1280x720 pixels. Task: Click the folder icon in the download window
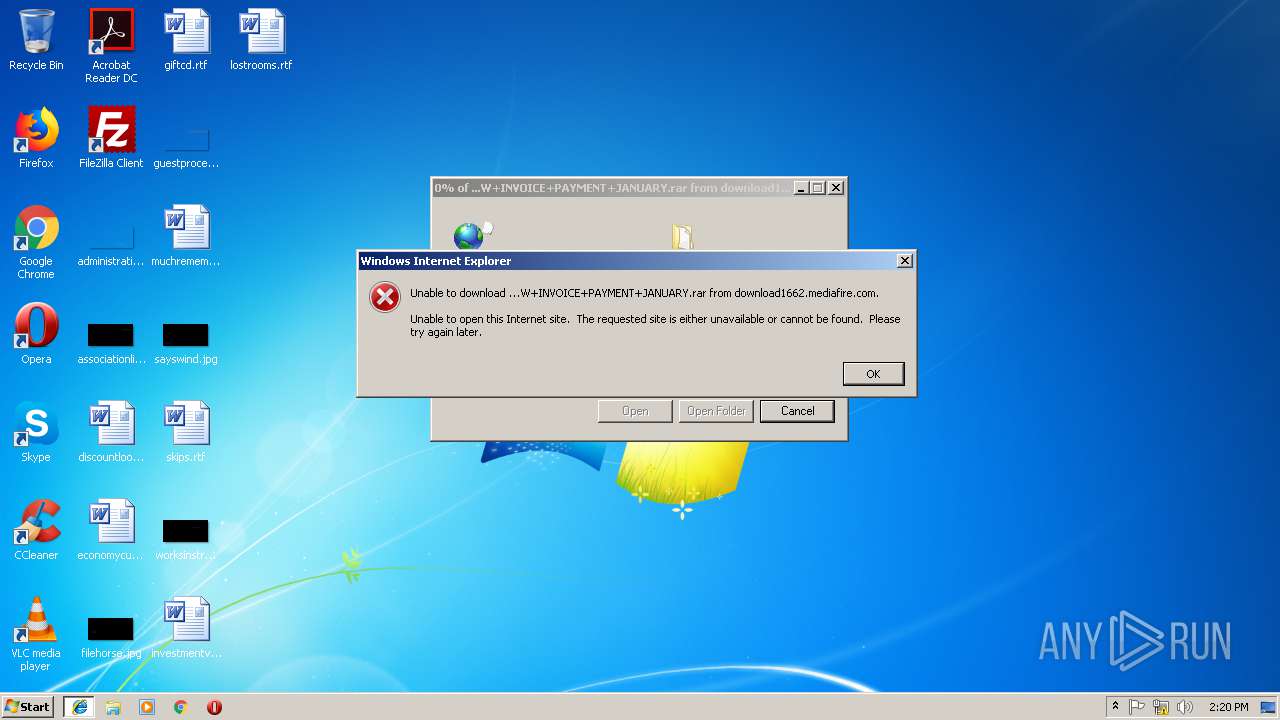pos(683,237)
